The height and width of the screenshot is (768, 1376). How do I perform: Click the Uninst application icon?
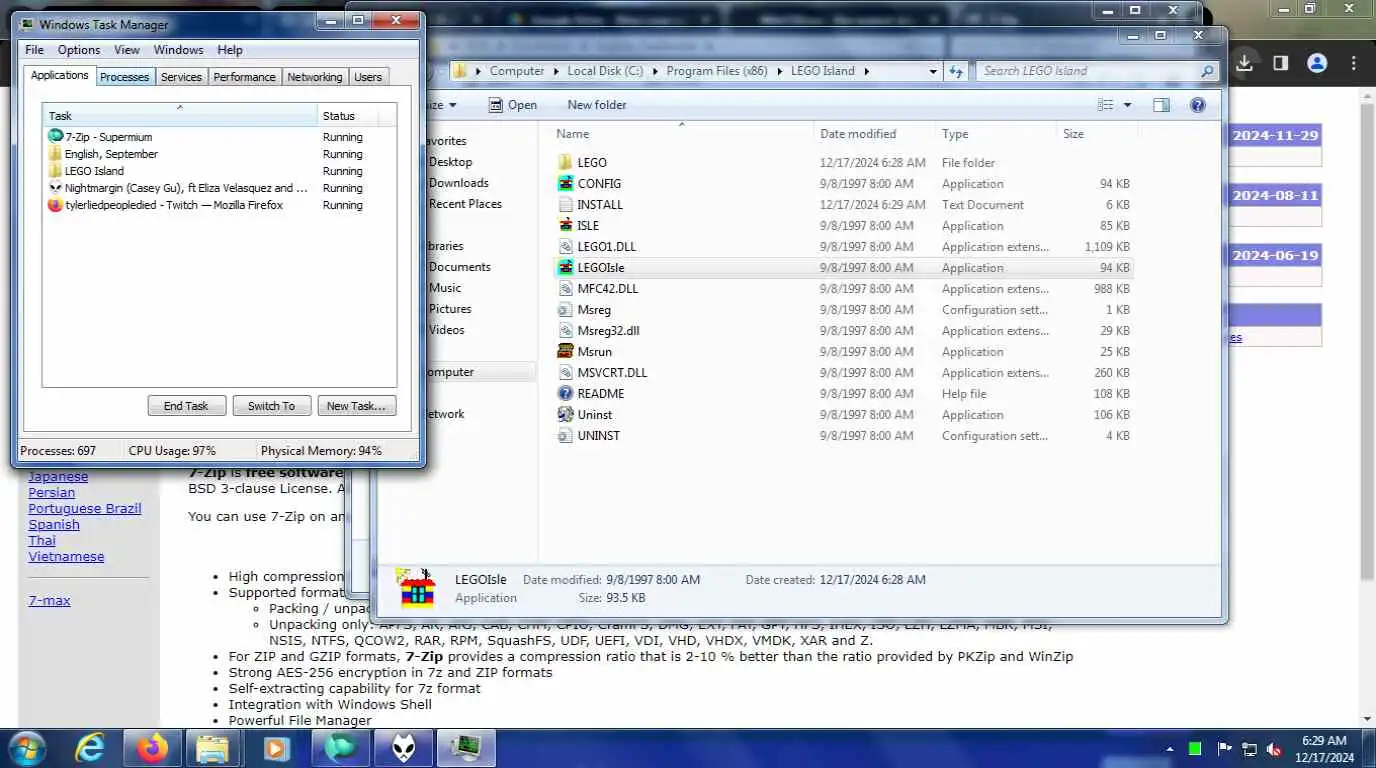[x=565, y=414]
